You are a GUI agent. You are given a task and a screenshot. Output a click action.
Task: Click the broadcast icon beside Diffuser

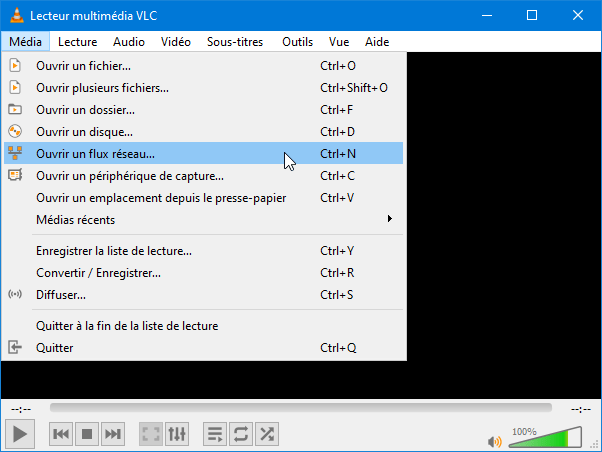coord(15,295)
